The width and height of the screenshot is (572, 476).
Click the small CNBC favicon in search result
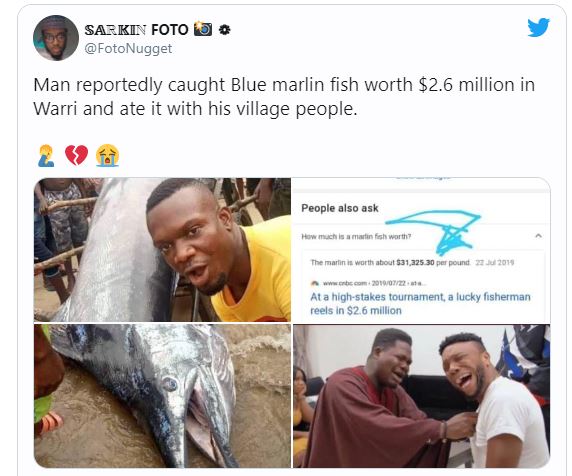coord(314,283)
